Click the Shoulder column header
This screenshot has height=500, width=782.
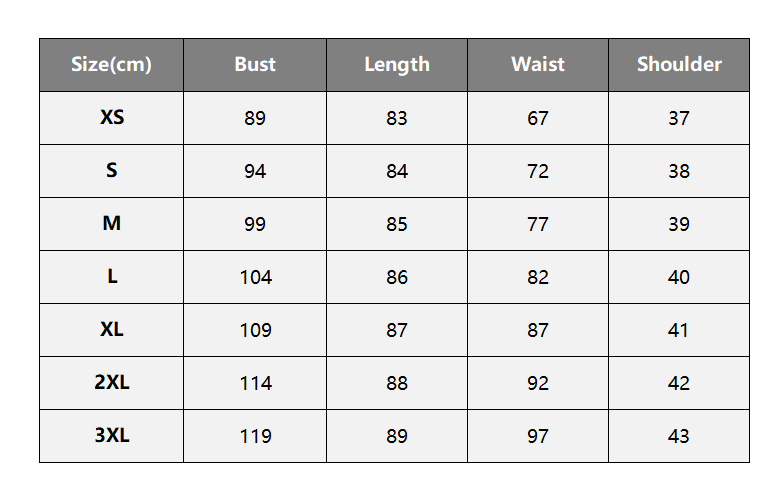pos(679,65)
